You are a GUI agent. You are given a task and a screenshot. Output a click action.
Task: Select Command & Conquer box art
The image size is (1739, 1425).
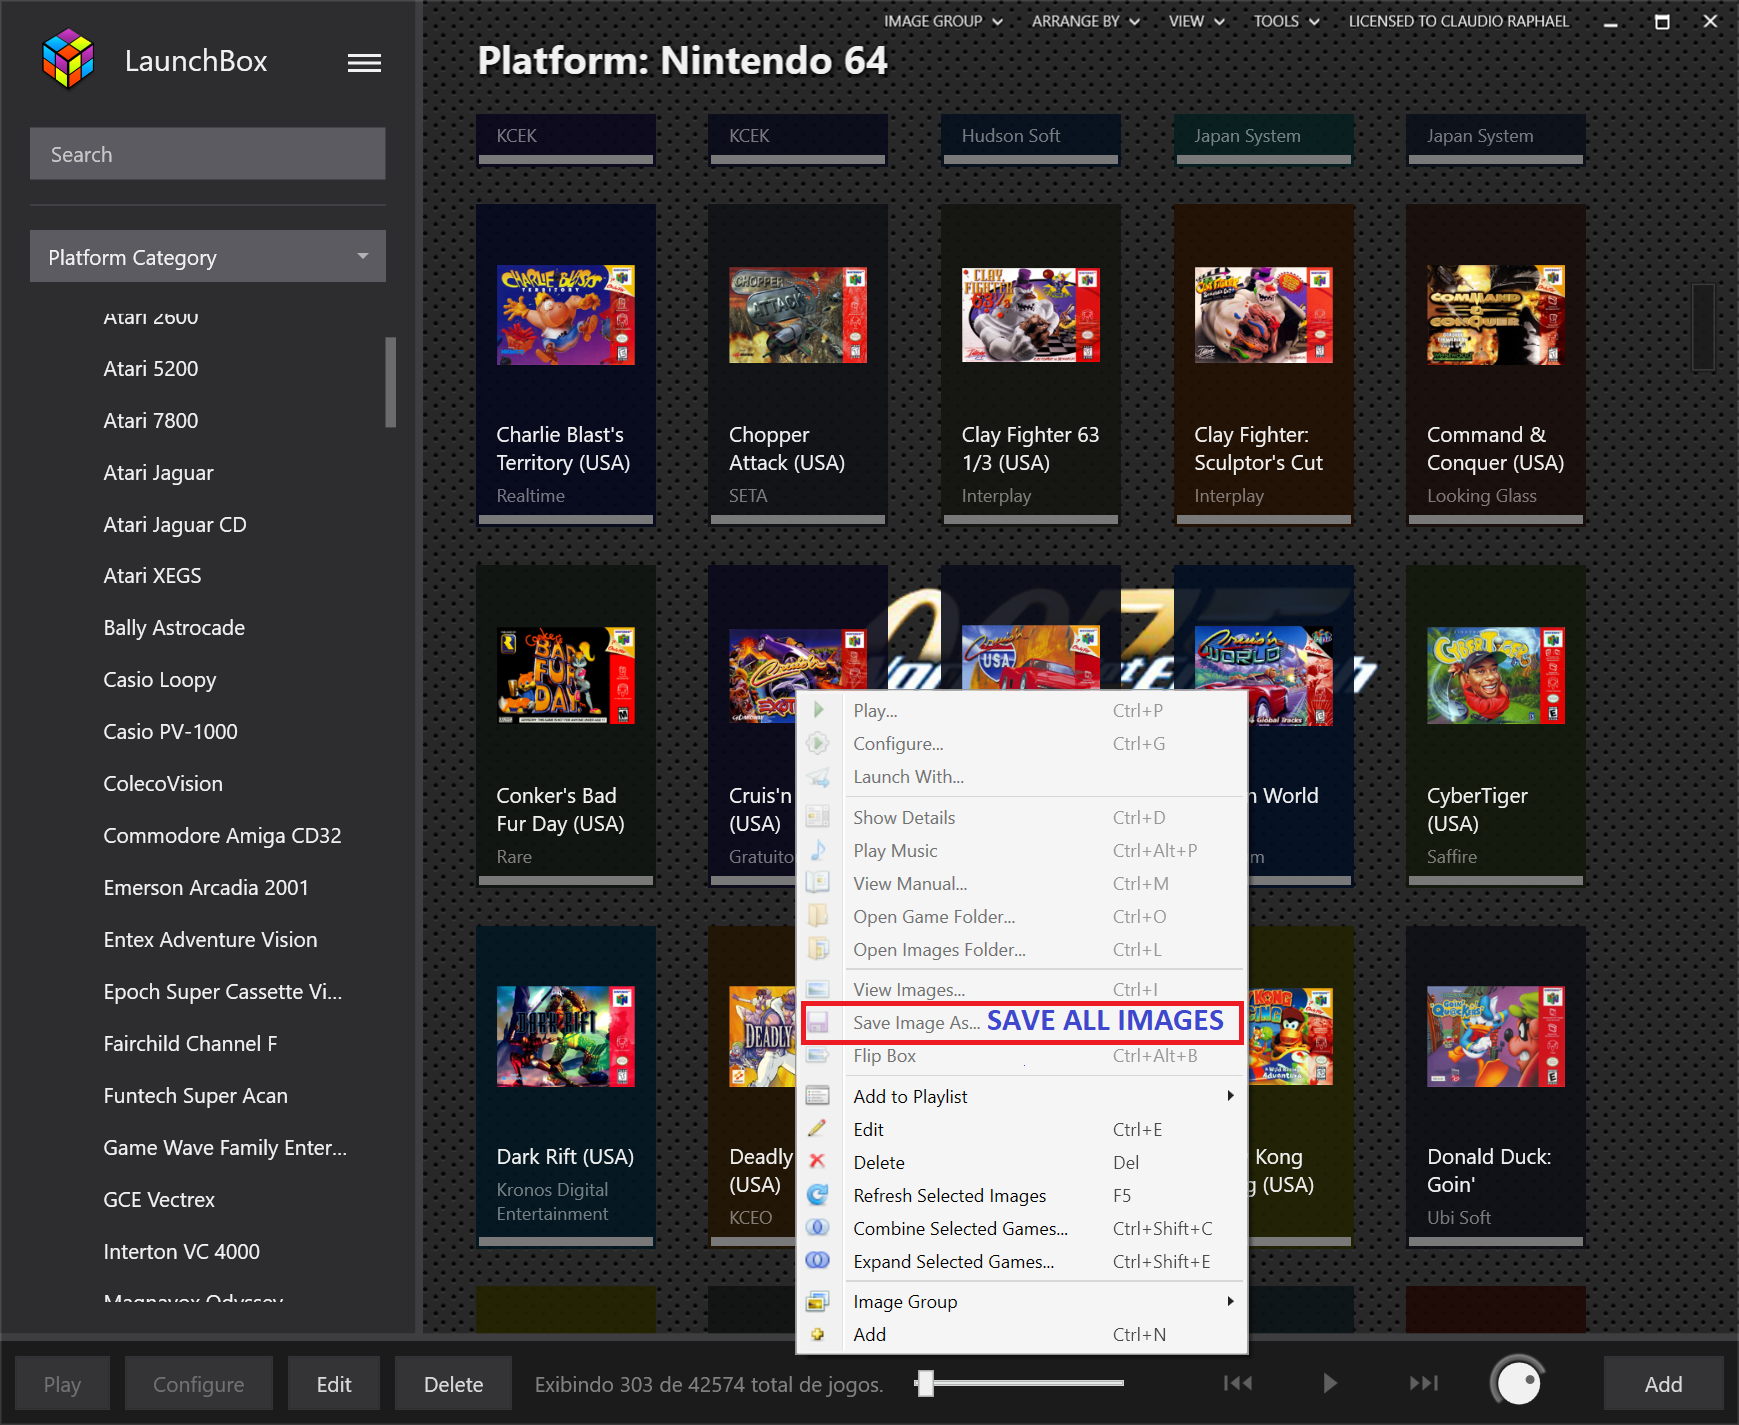click(x=1495, y=315)
